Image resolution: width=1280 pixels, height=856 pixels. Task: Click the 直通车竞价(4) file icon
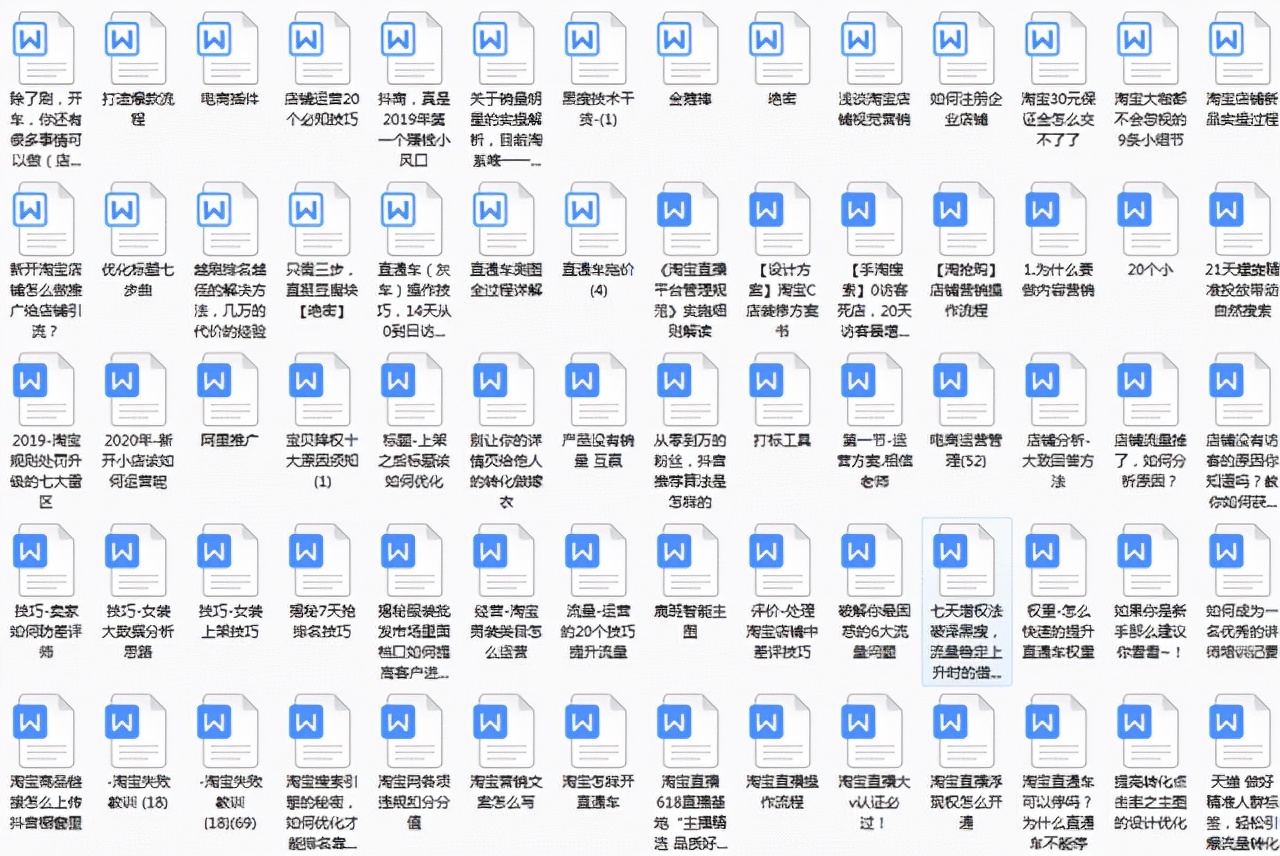[596, 217]
